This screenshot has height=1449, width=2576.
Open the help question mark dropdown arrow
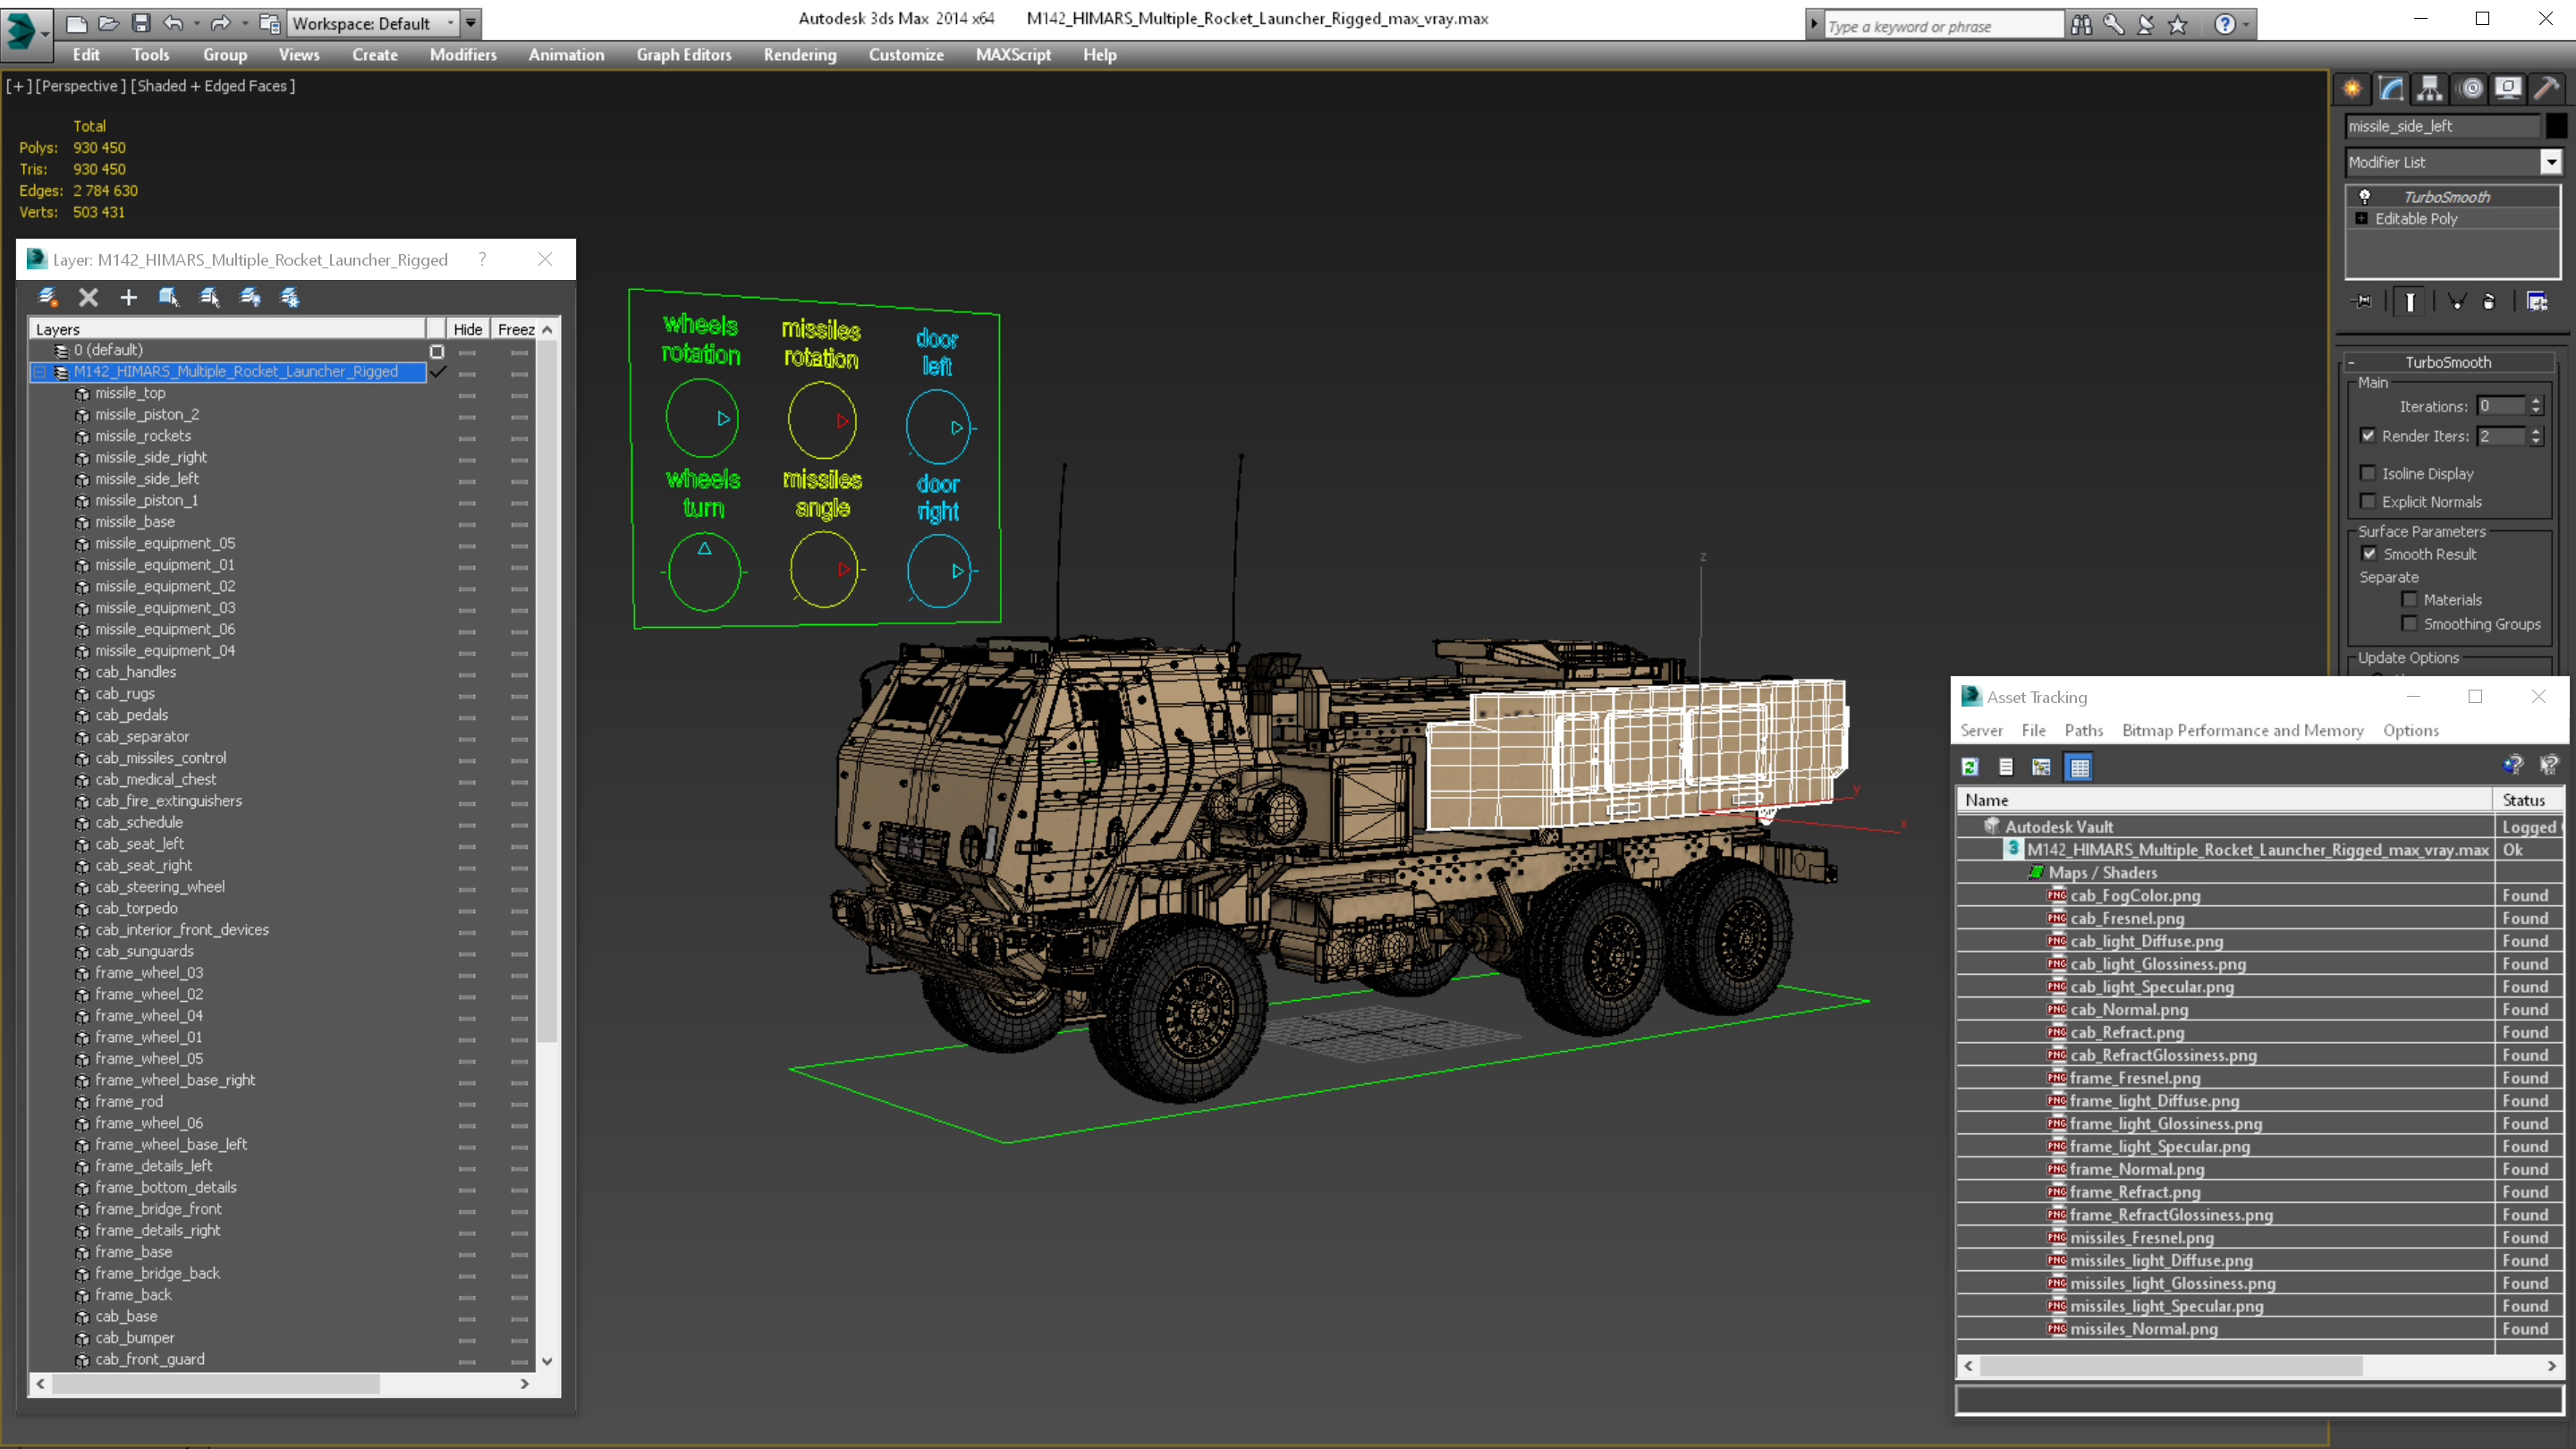point(2246,24)
